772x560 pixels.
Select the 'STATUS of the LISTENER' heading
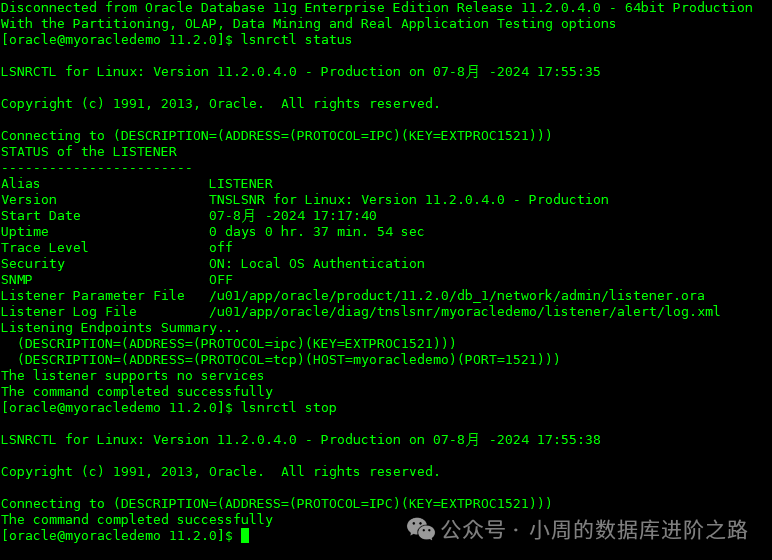pos(89,151)
